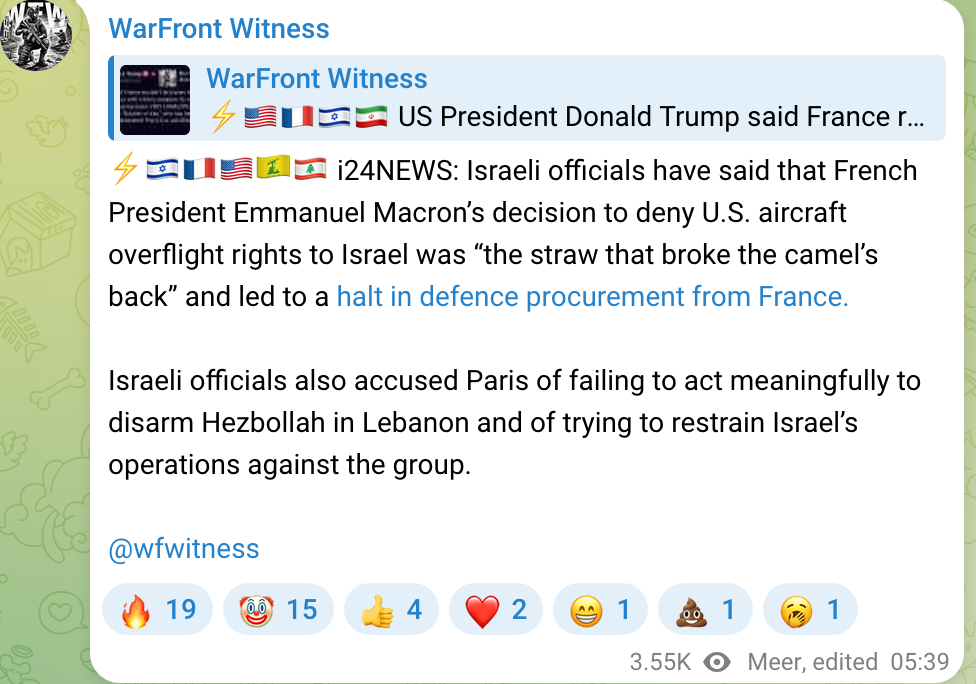Open the @wfwitness channel mention
This screenshot has width=976, height=684.
click(183, 548)
